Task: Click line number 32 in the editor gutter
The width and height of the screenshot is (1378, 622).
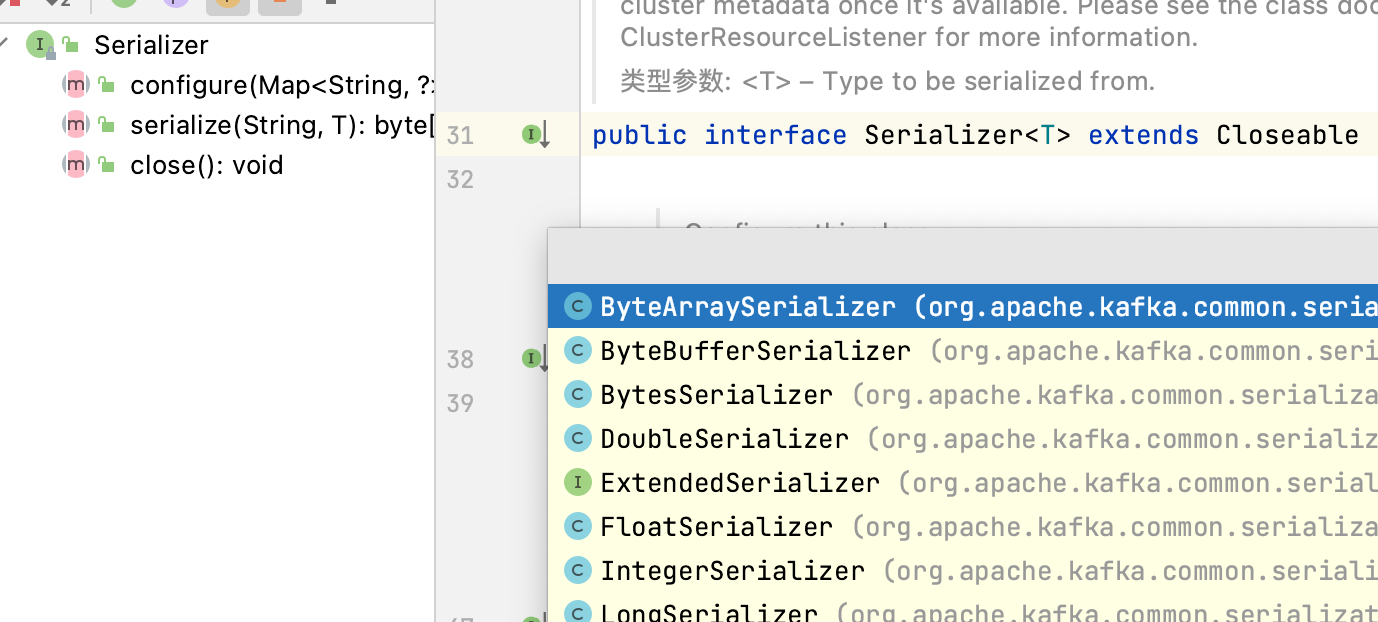Action: tap(460, 179)
